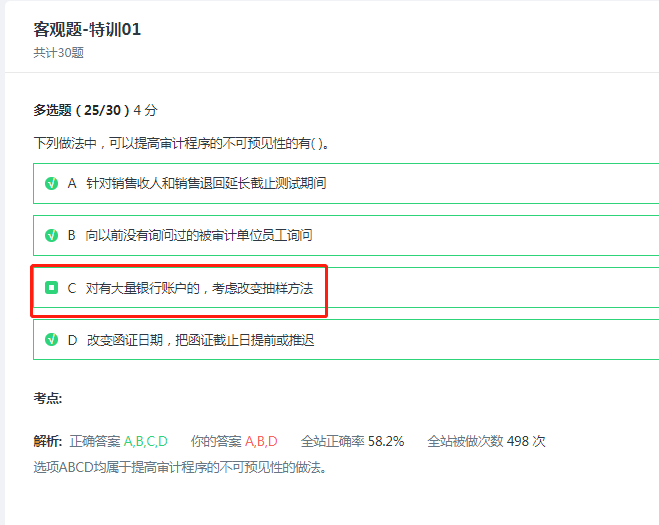
Task: Click the 4 分 score label
Action: pyautogui.click(x=145, y=110)
